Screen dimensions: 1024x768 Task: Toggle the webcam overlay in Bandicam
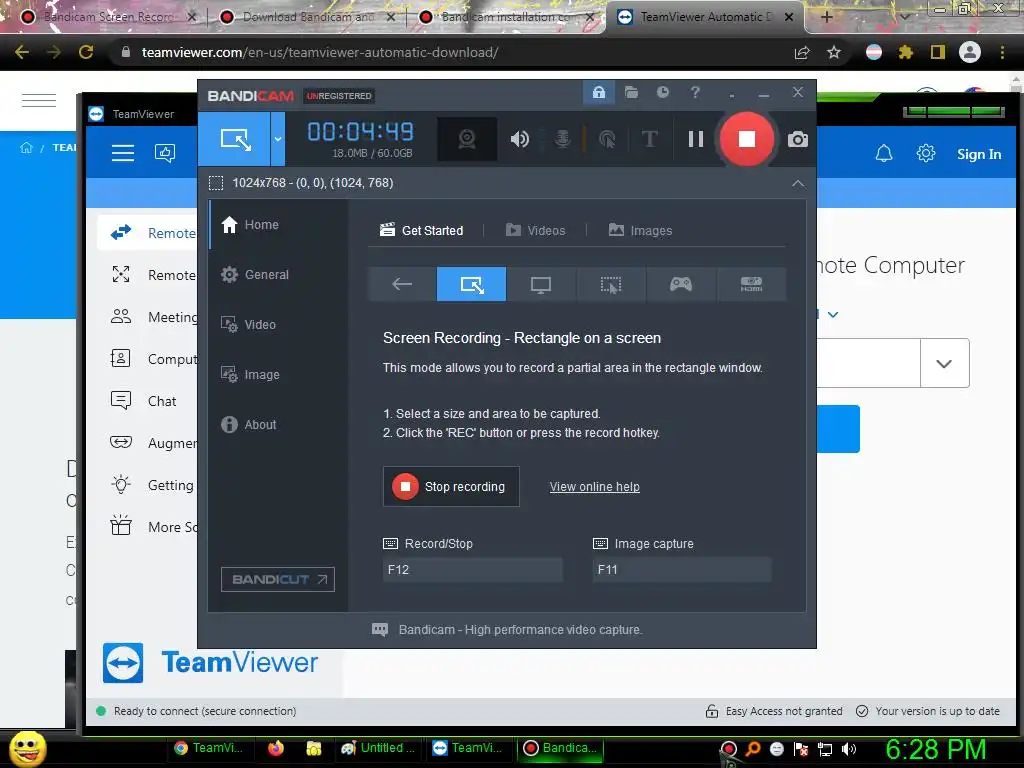pyautogui.click(x=466, y=139)
